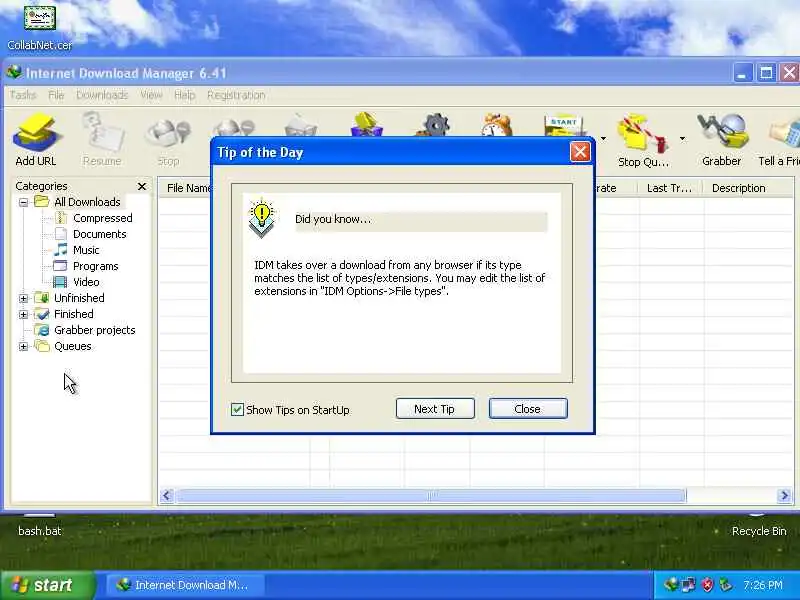Open the Downloads menu
This screenshot has width=800, height=600.
coord(102,95)
